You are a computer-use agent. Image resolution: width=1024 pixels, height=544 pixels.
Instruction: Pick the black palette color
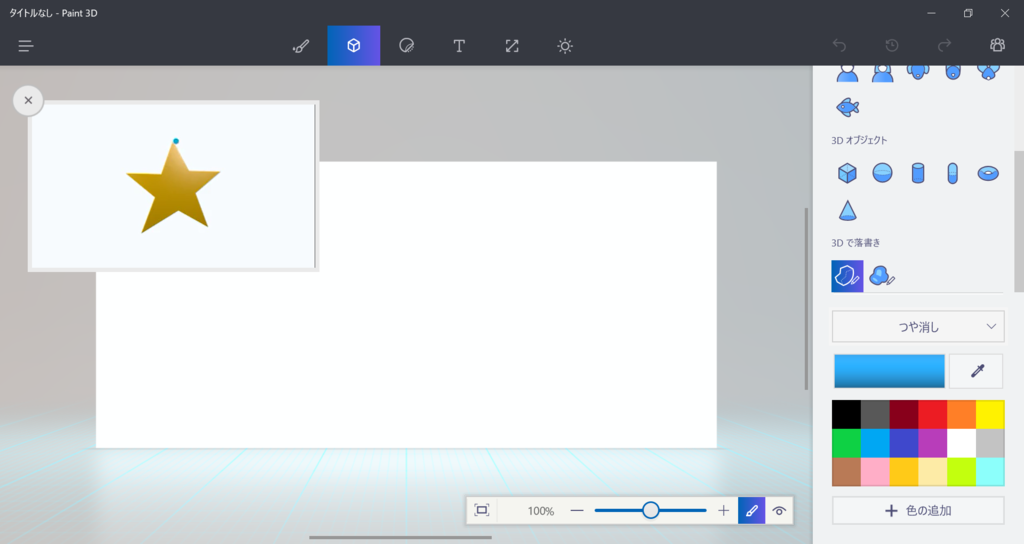(x=846, y=415)
